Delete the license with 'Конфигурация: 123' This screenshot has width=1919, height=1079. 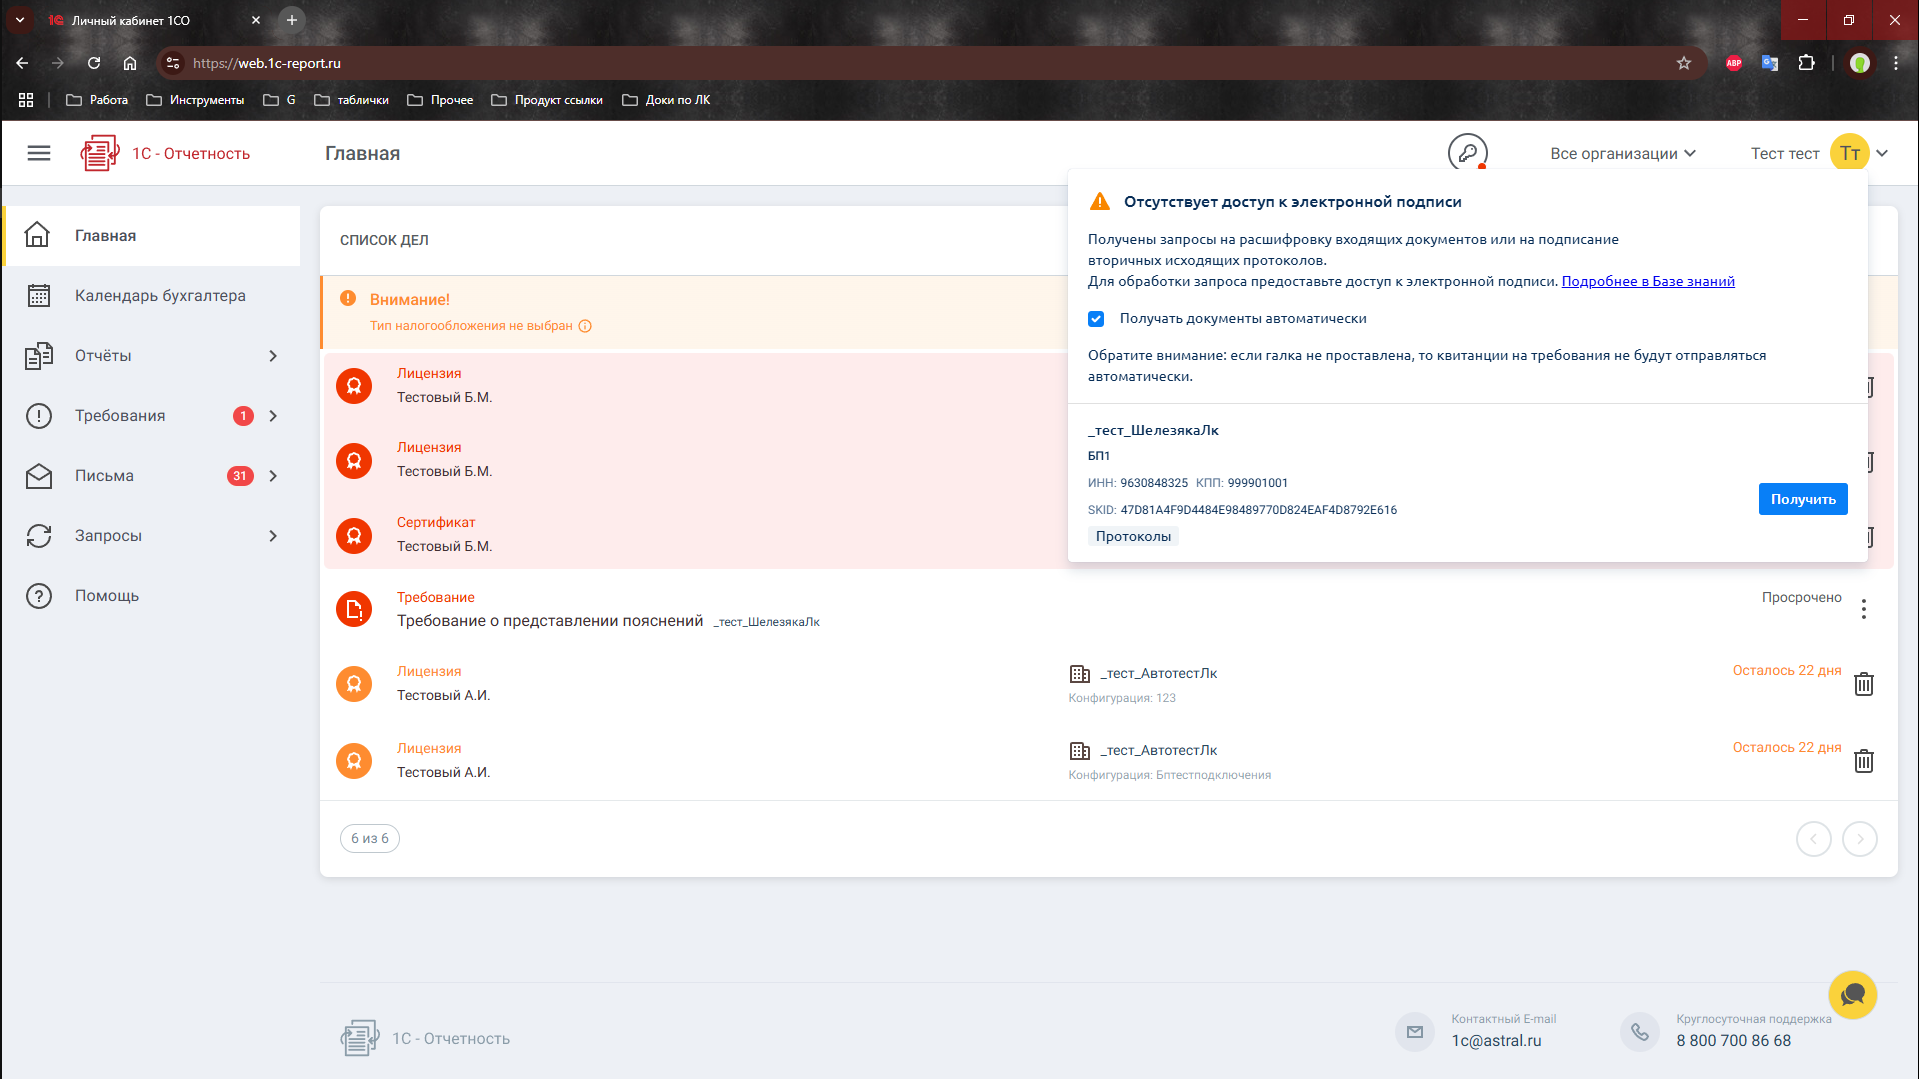pos(1863,684)
